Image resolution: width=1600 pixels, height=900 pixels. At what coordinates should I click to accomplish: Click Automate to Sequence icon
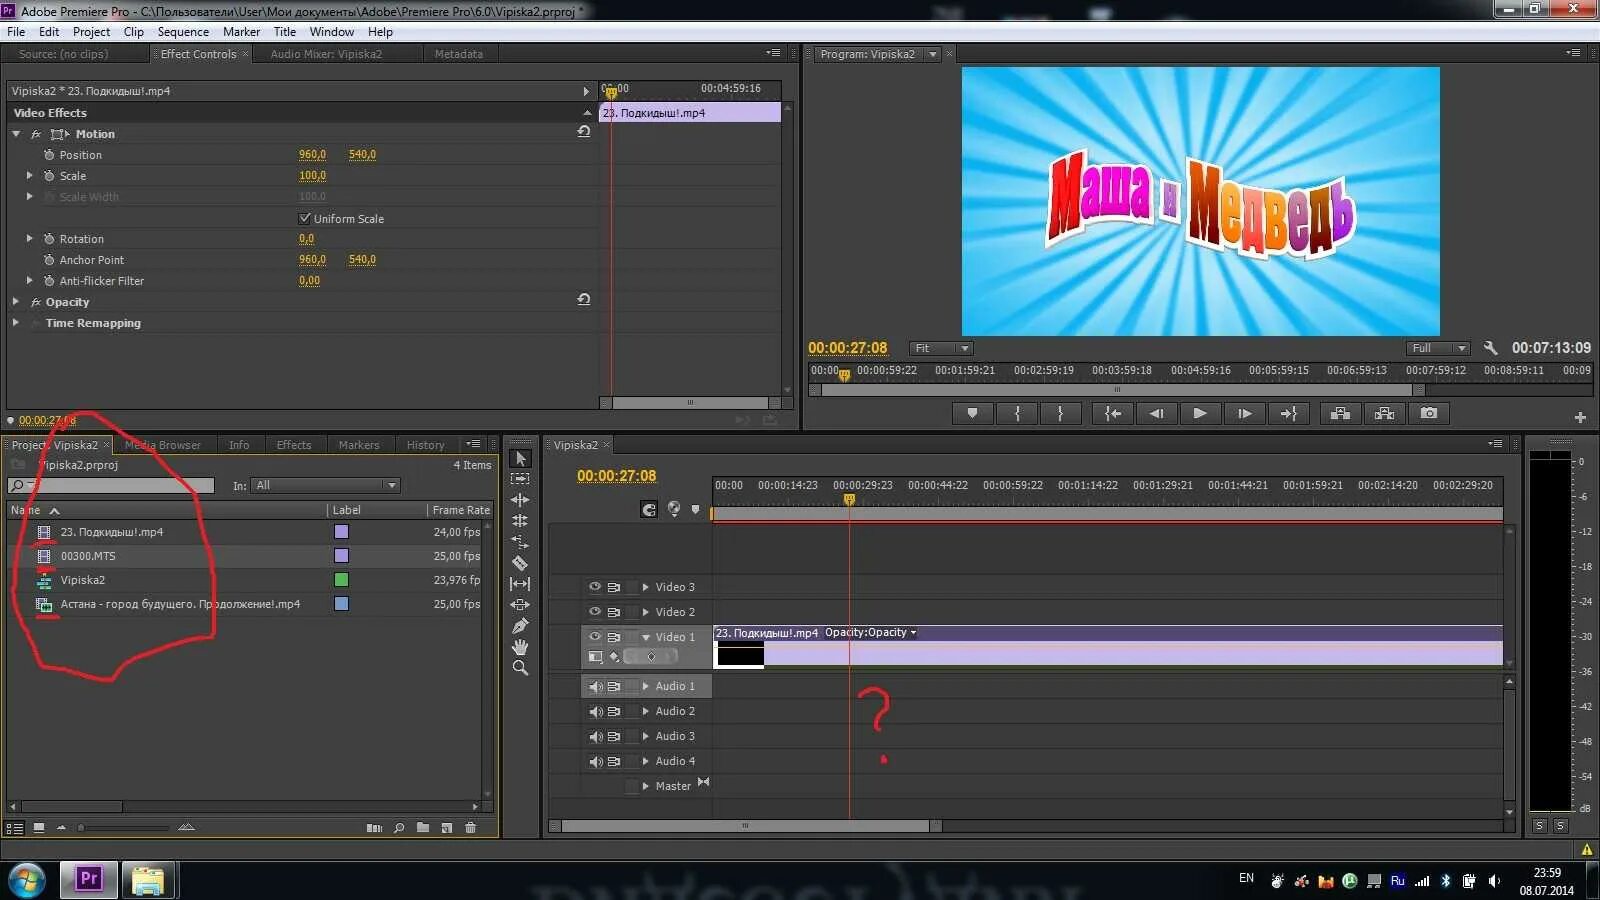coord(374,828)
